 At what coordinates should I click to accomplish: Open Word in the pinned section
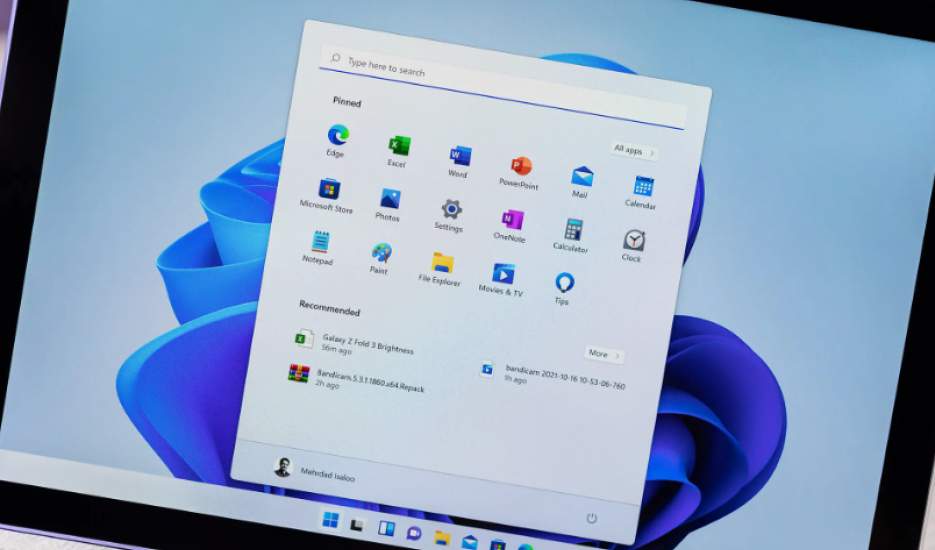[x=460, y=156]
